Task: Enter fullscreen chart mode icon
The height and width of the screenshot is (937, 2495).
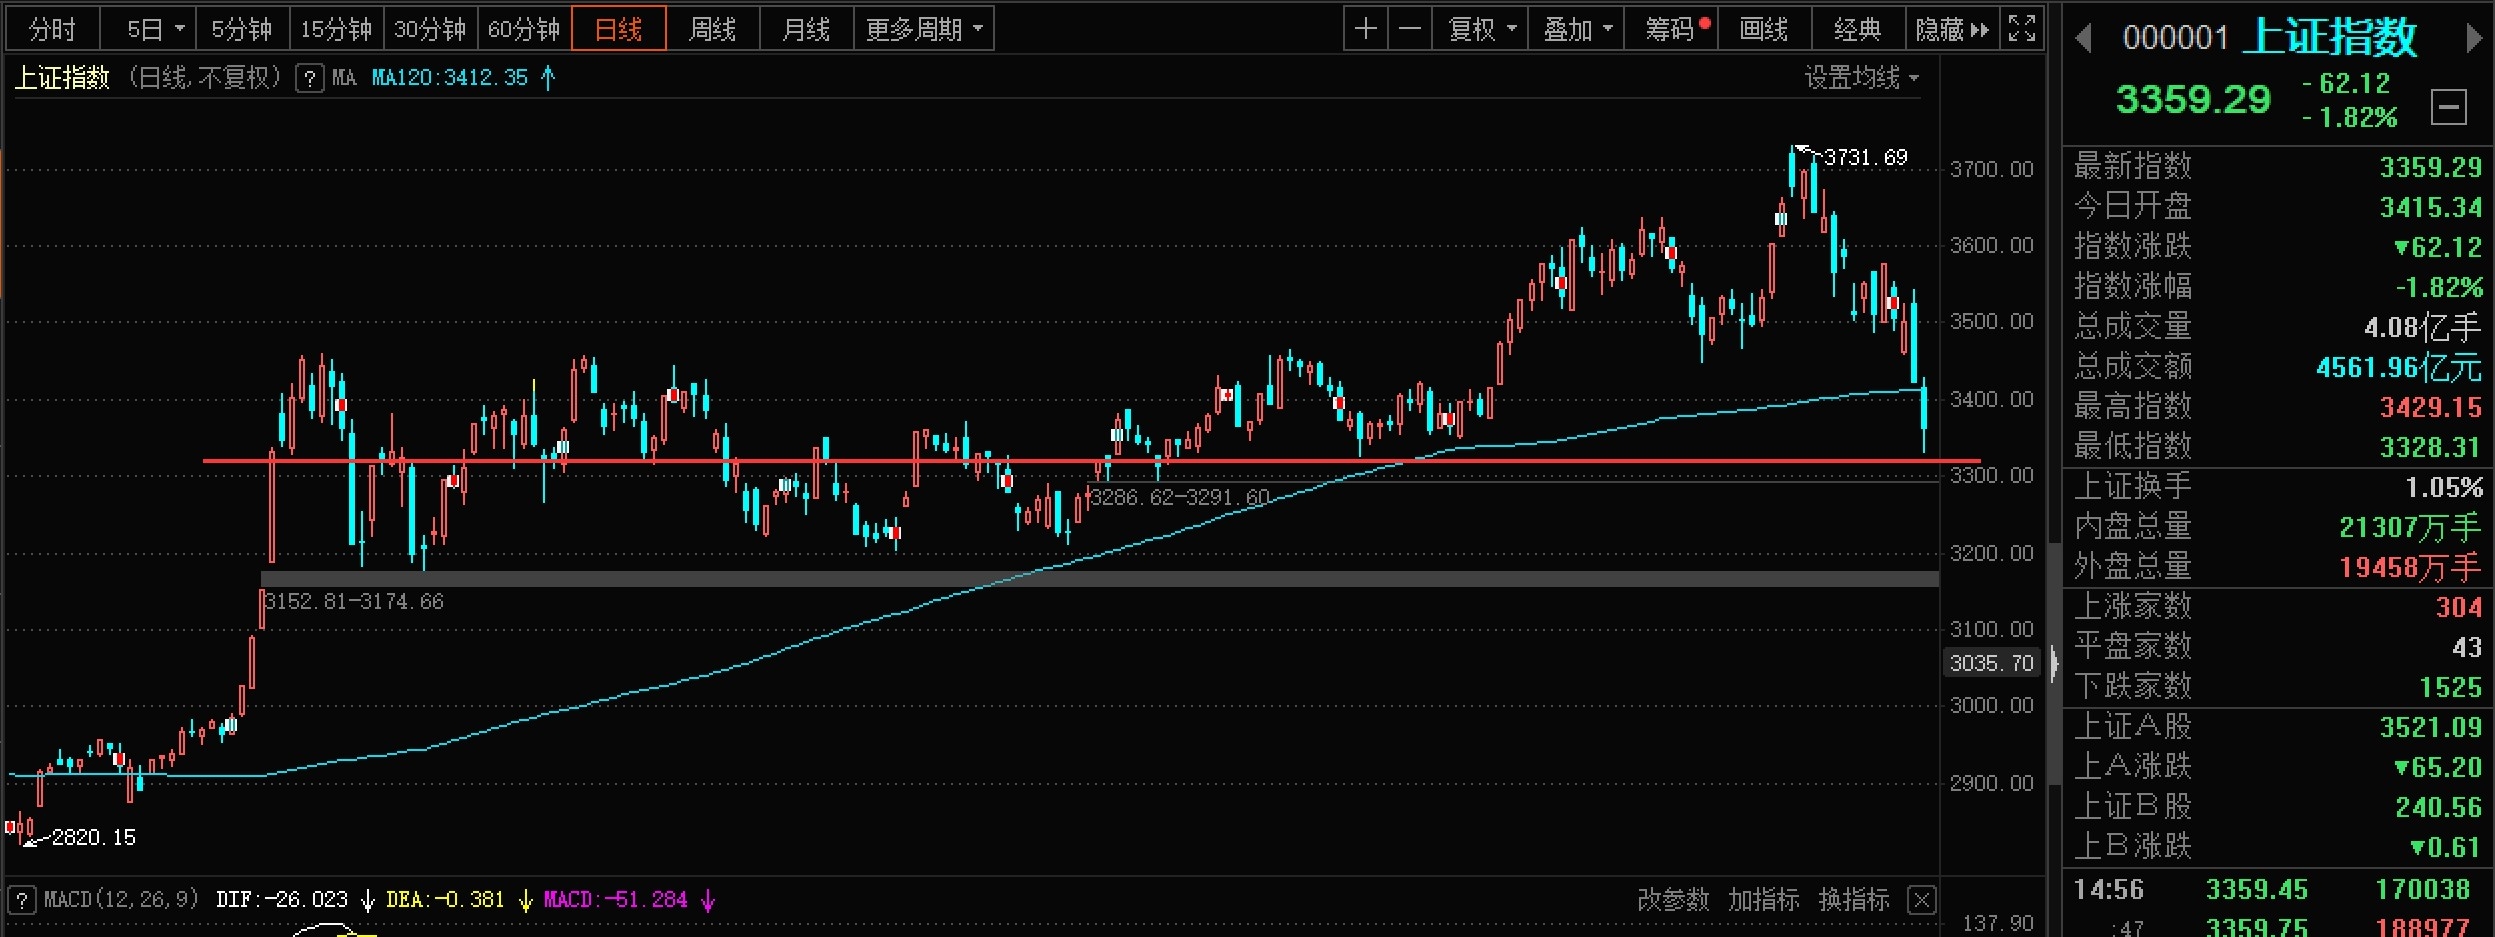Action: [x=2022, y=29]
